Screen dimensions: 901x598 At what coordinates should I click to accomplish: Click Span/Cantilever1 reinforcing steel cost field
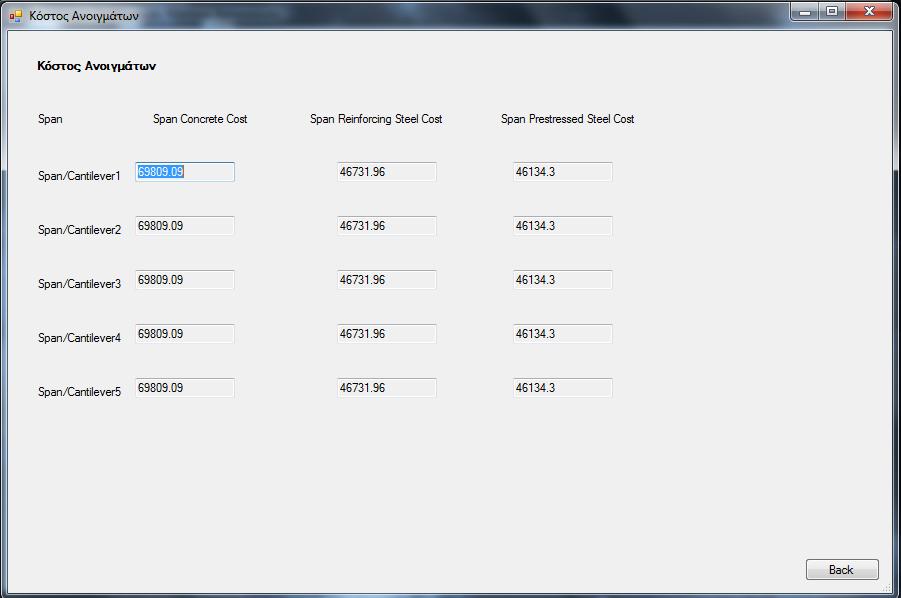pos(387,172)
